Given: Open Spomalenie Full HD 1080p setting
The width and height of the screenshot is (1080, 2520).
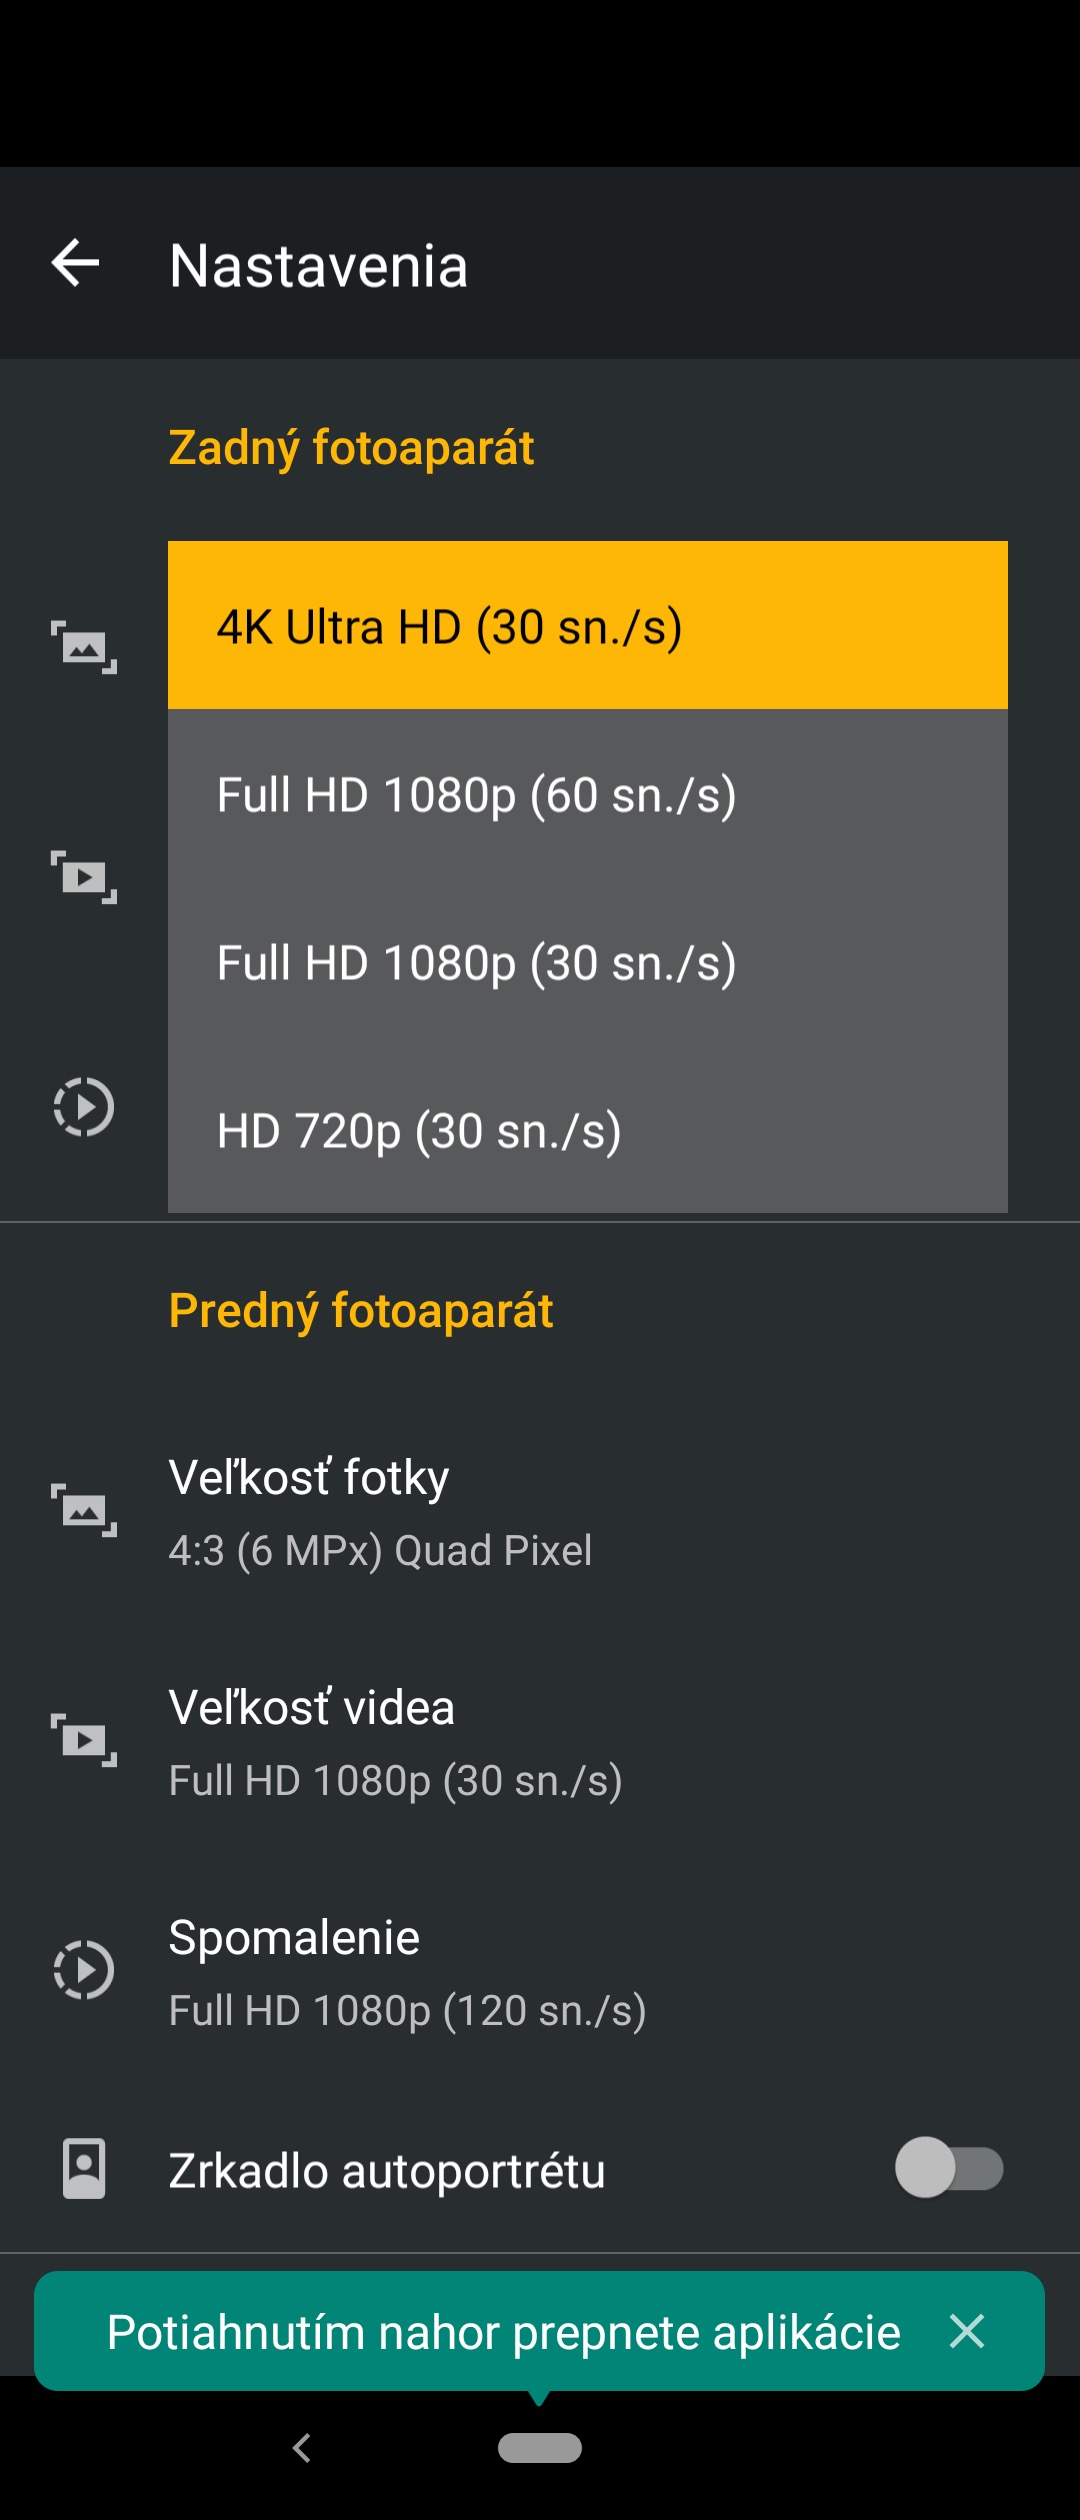Looking at the screenshot, I should (x=540, y=1971).
